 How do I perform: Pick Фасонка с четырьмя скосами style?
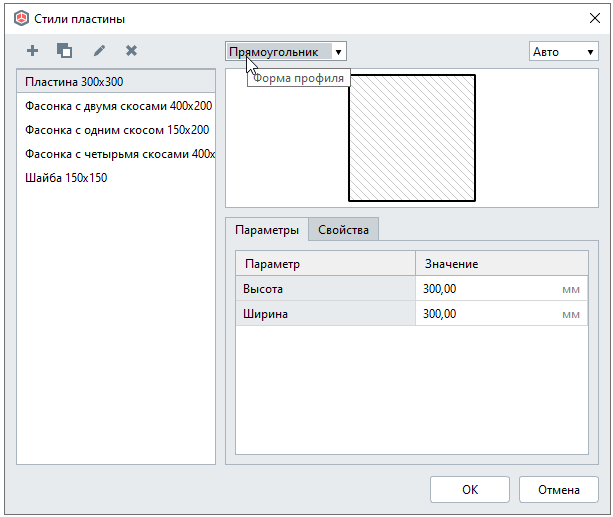tap(116, 154)
